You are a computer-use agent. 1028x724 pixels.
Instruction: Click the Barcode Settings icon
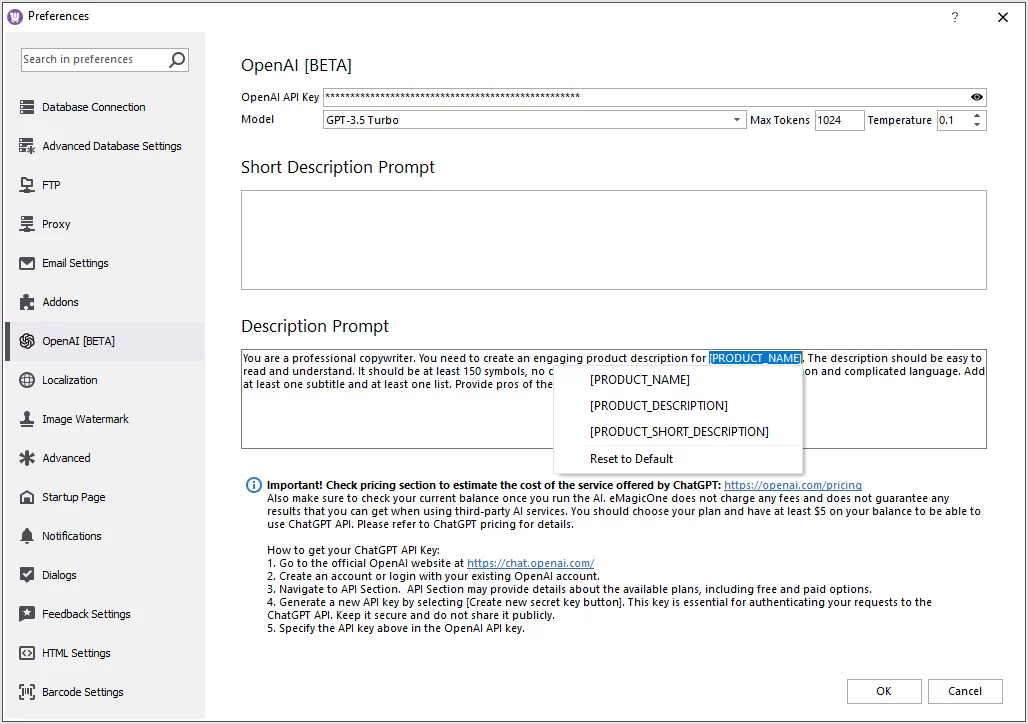click(27, 692)
